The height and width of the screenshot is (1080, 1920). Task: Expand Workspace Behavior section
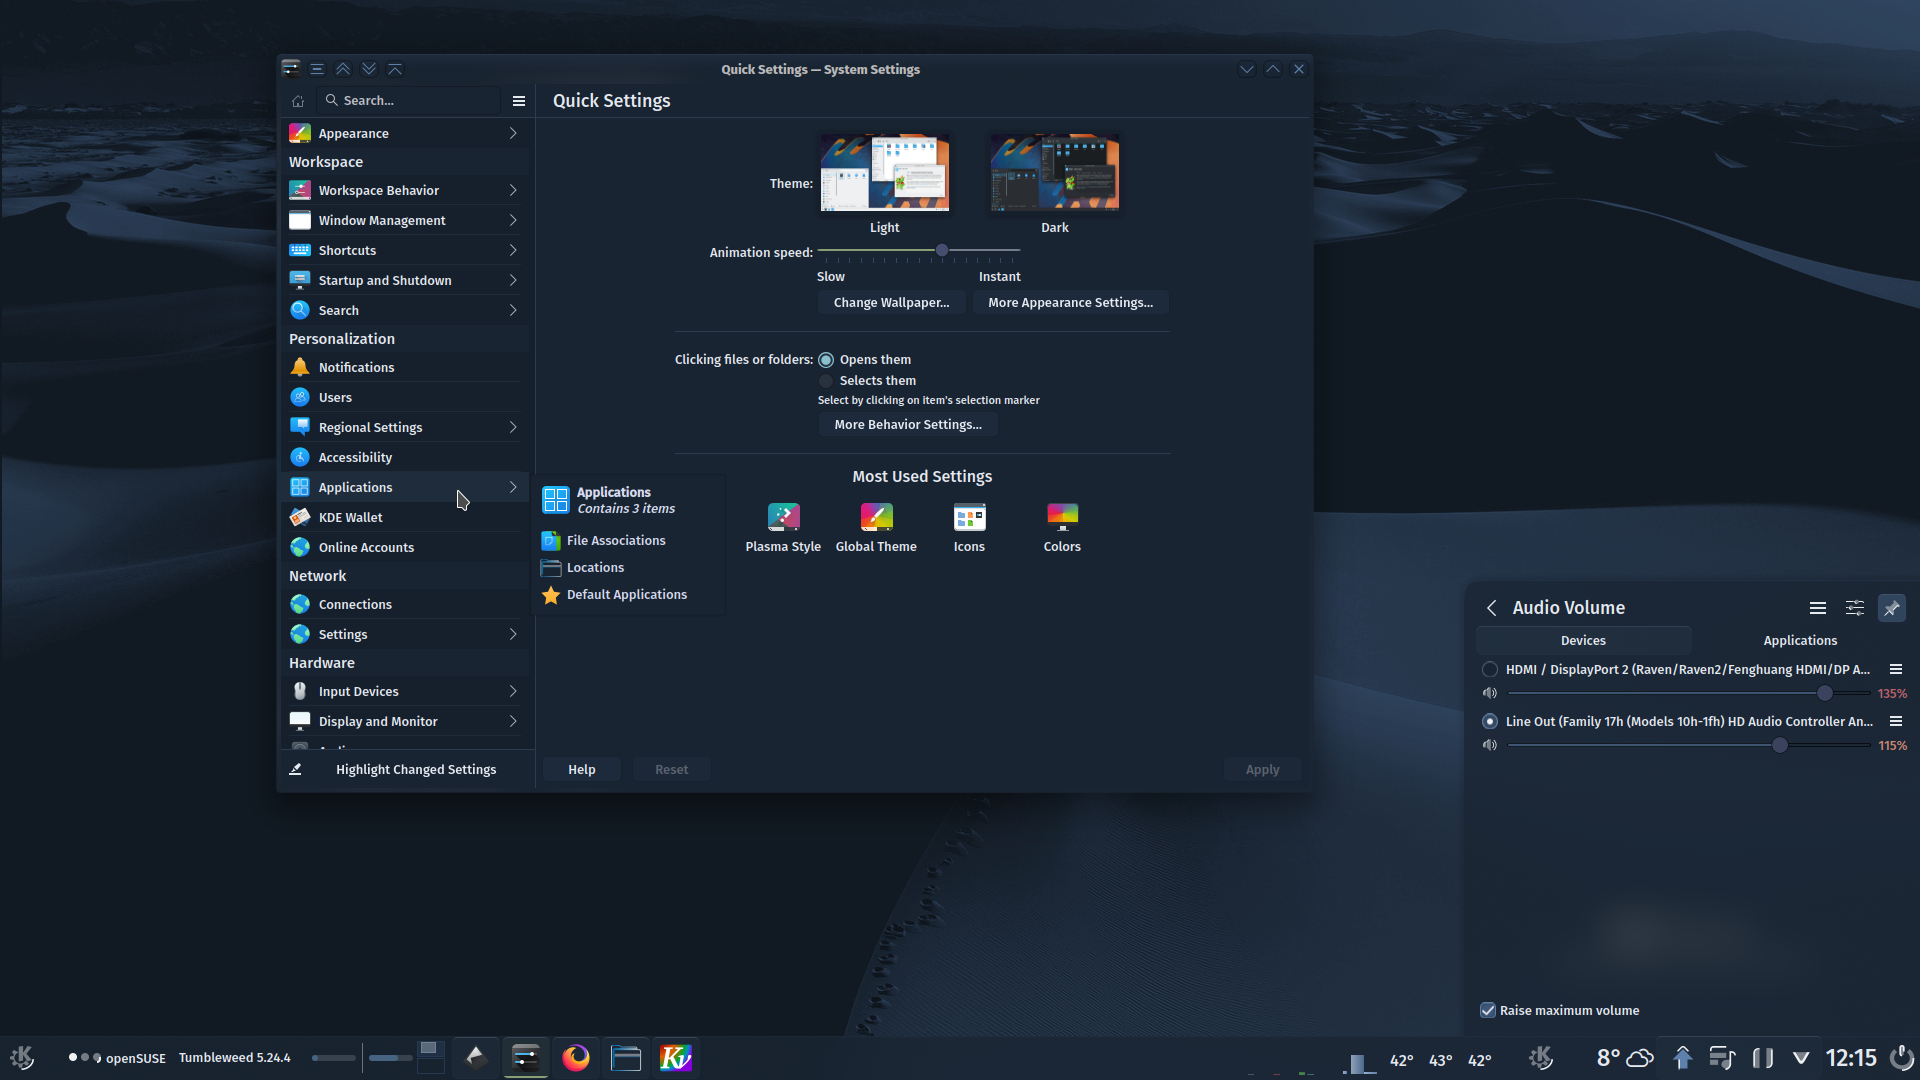(x=406, y=190)
